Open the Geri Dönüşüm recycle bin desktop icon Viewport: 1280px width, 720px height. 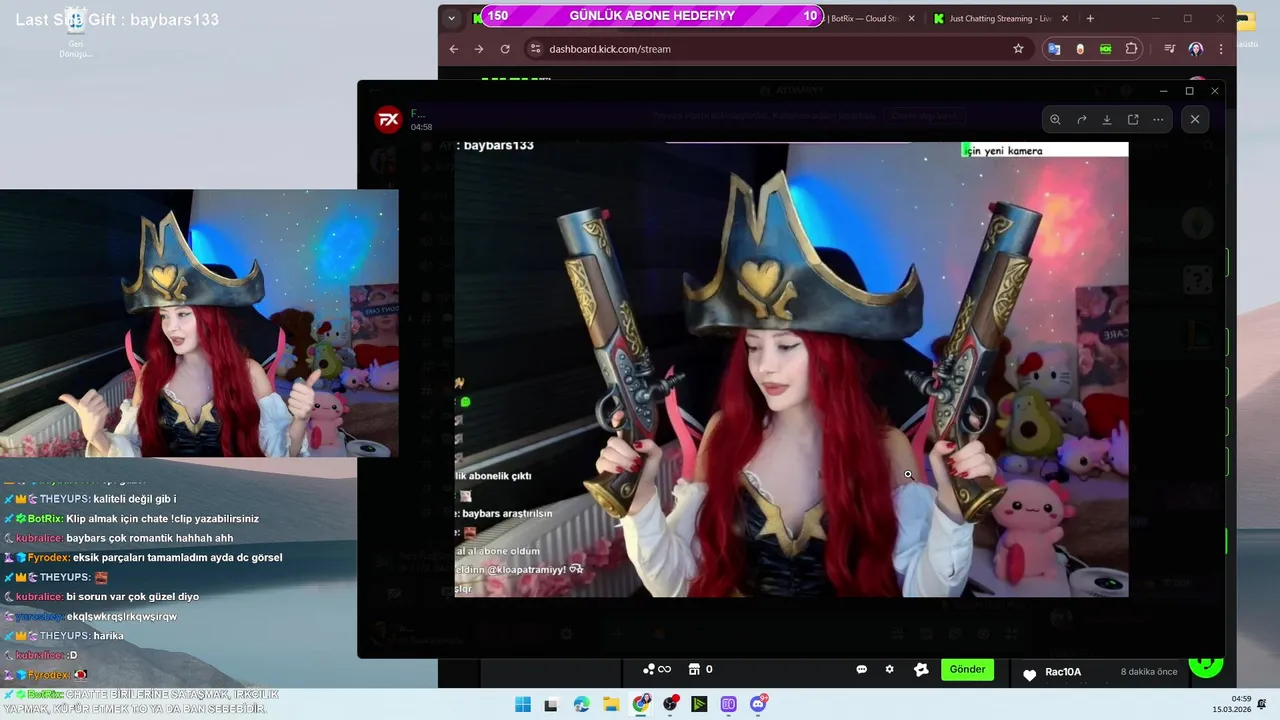click(75, 33)
